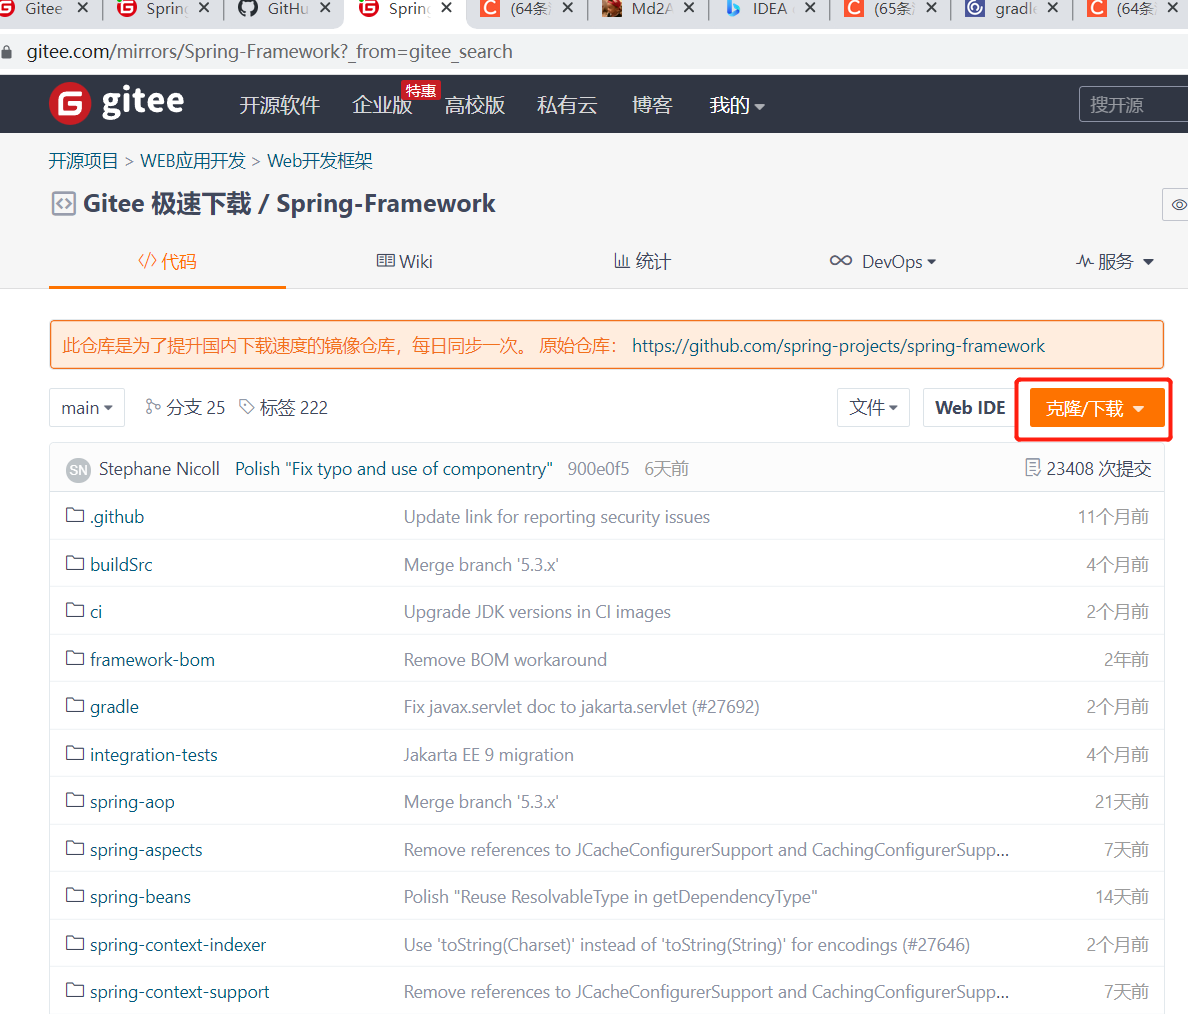This screenshot has height=1014, width=1188.
Task: Expand the 我的 menu in navbar
Action: click(x=736, y=105)
